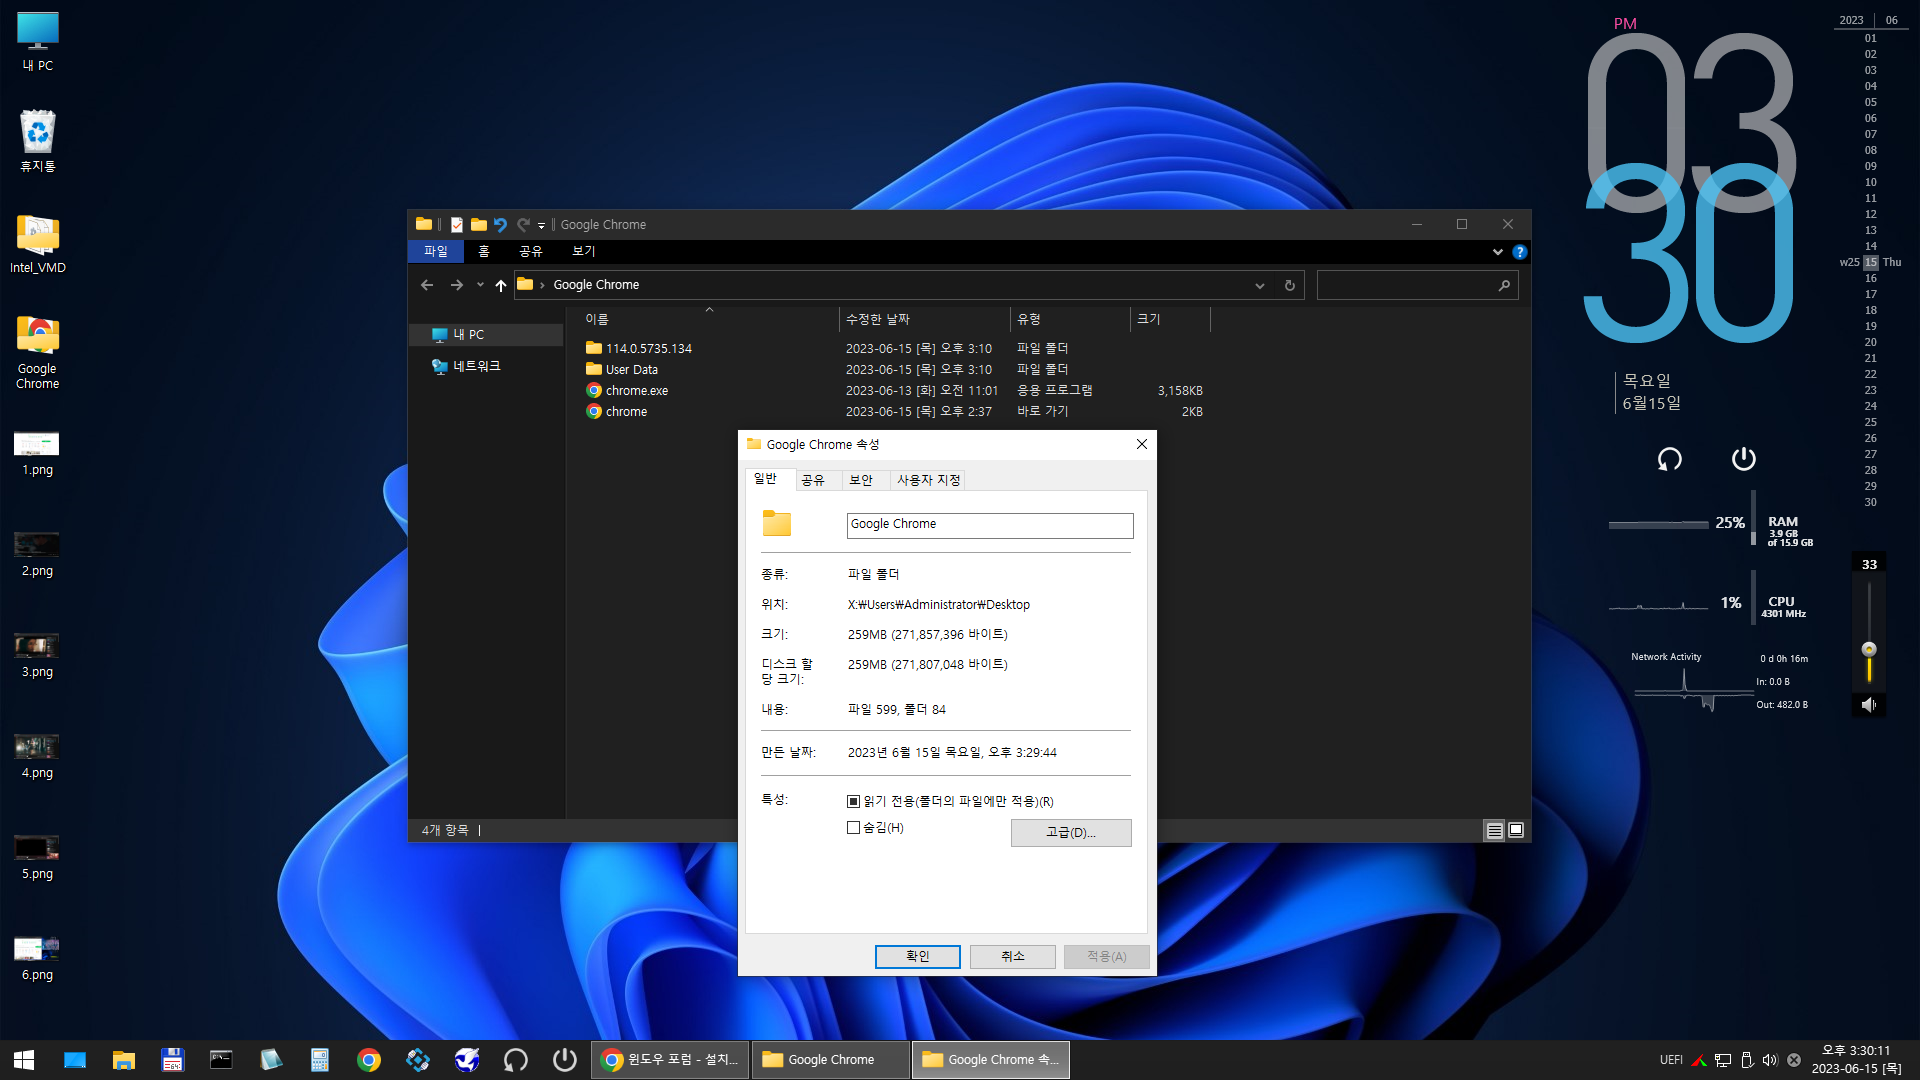1920x1080 pixels.
Task: Go up one folder level
Action: point(501,285)
